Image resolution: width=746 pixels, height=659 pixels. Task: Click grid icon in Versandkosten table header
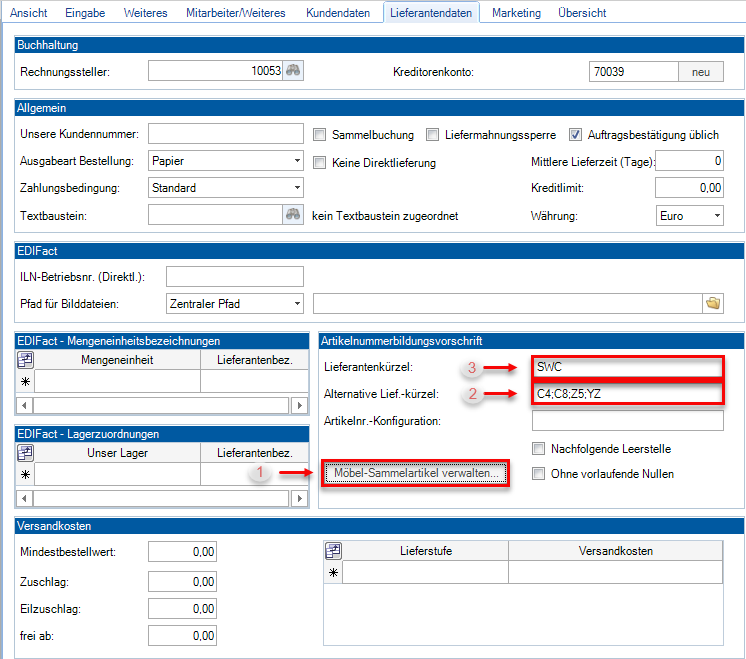click(334, 551)
